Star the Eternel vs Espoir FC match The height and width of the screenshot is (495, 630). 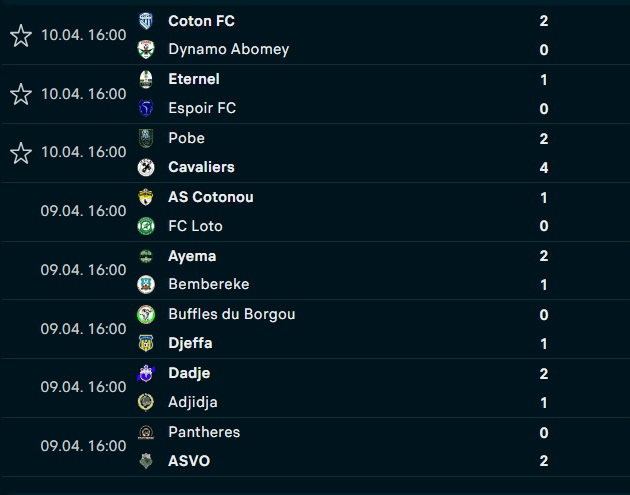click(x=20, y=94)
